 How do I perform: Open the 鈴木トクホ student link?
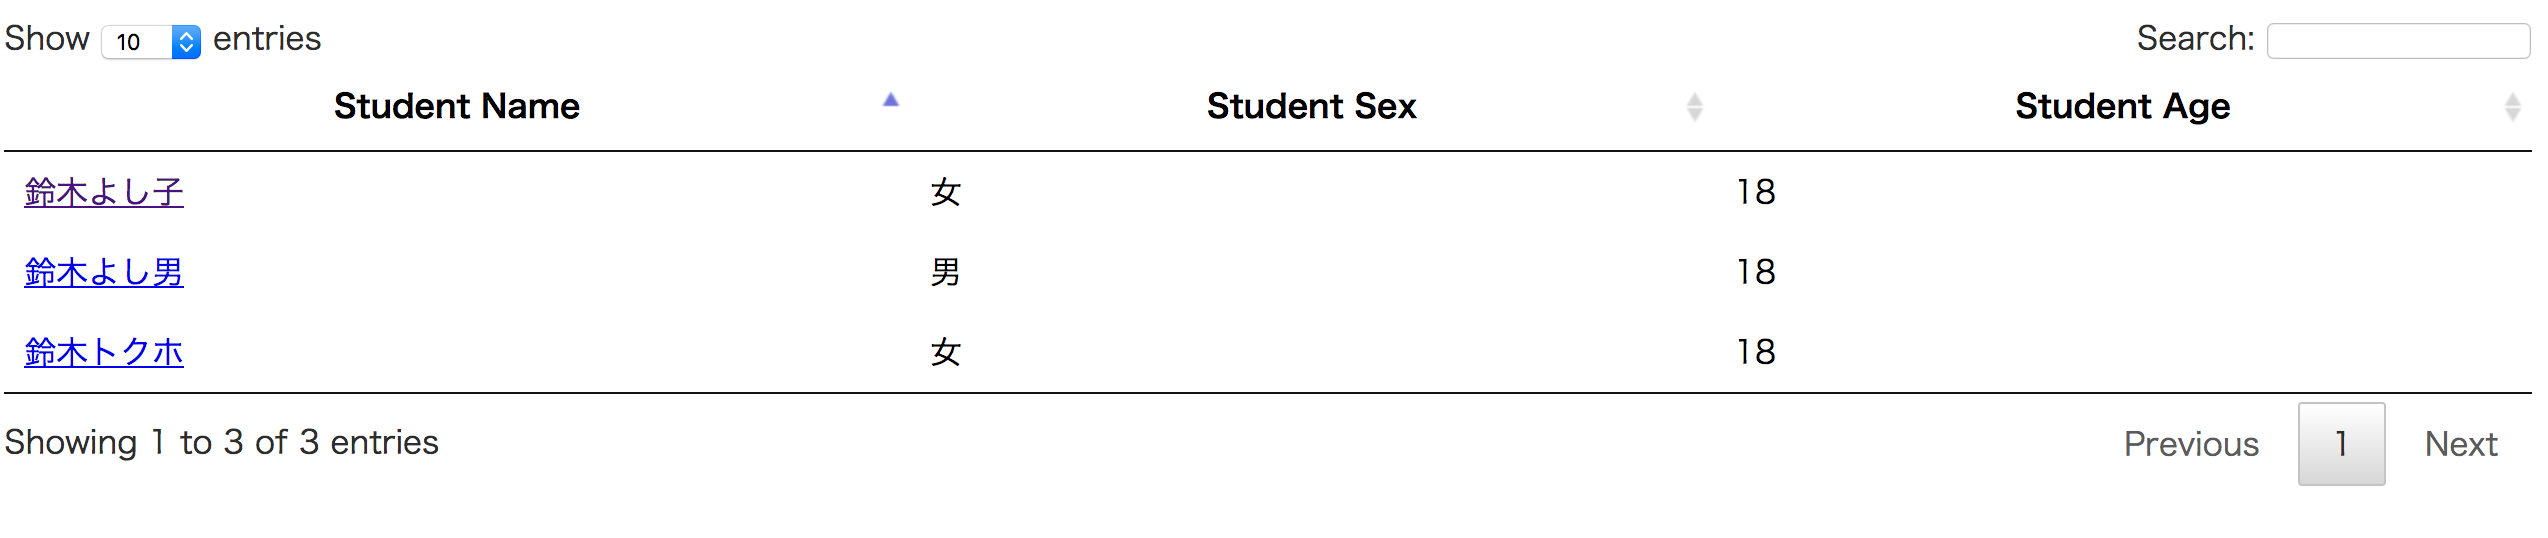(104, 352)
